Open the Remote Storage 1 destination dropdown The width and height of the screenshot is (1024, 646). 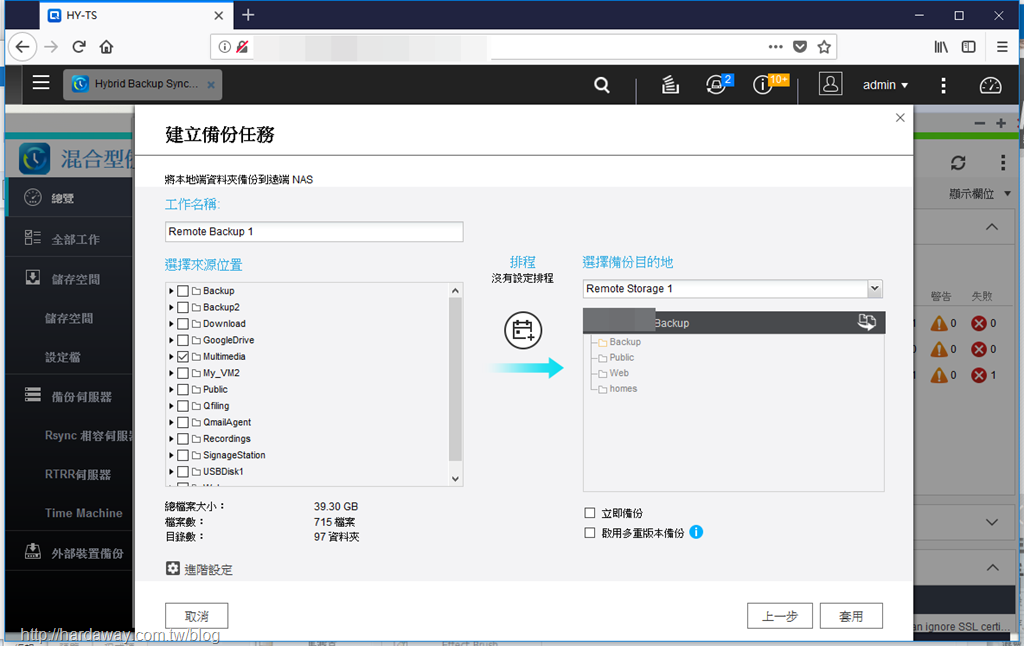[x=874, y=288]
